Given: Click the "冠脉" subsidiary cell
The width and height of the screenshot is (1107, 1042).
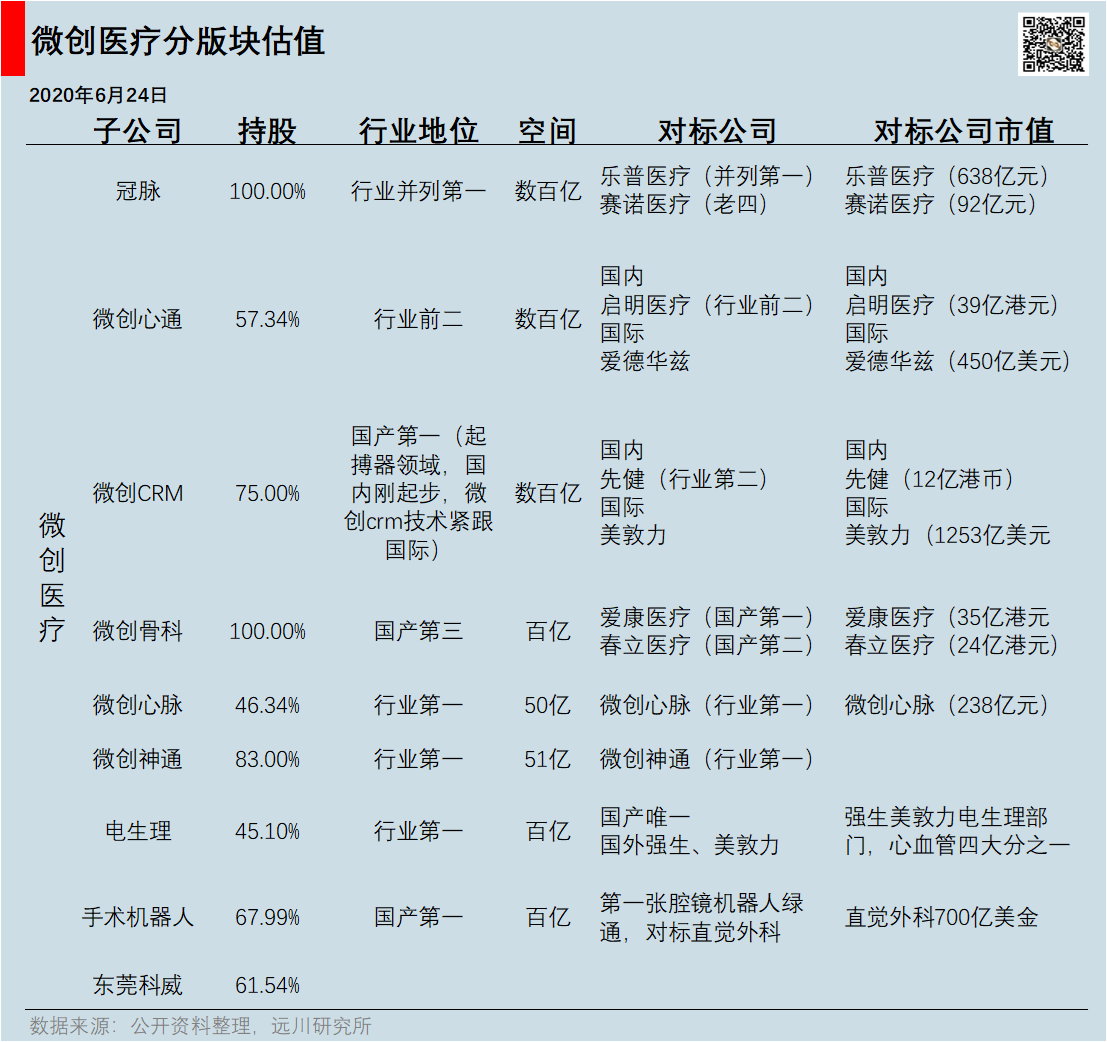Looking at the screenshot, I should [x=138, y=191].
